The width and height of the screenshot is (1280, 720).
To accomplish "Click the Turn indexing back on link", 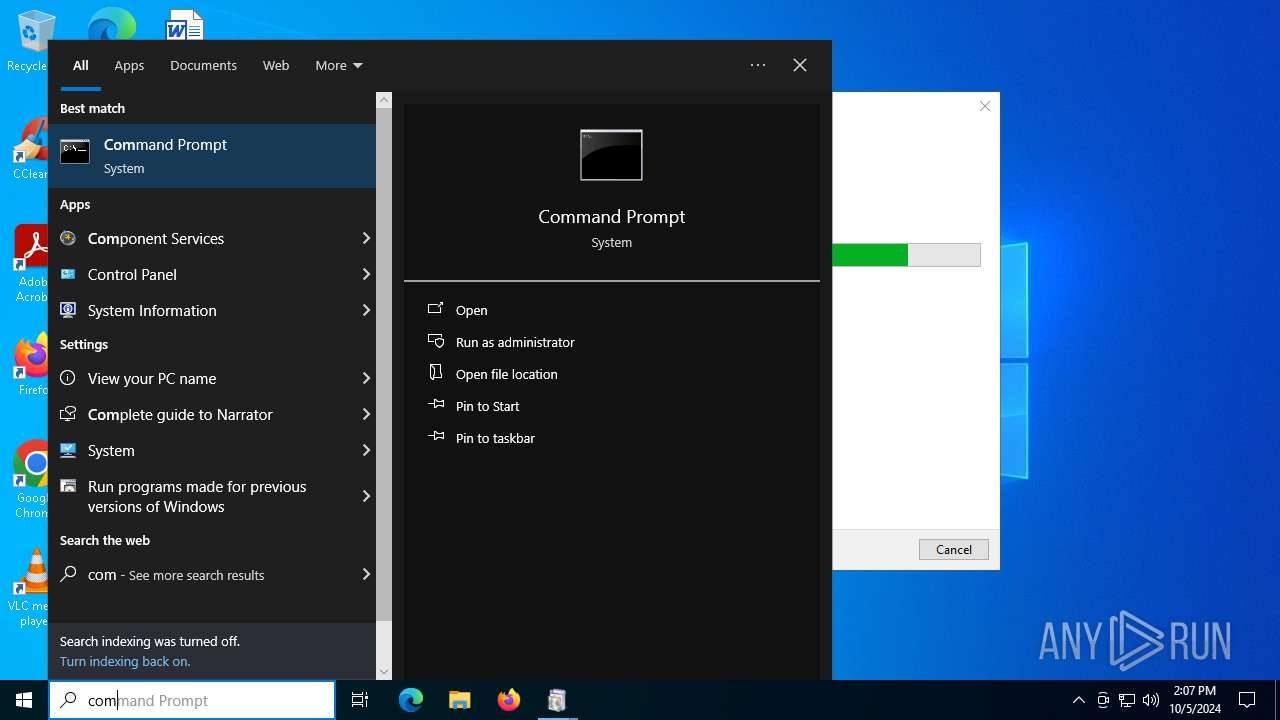I will 125,661.
